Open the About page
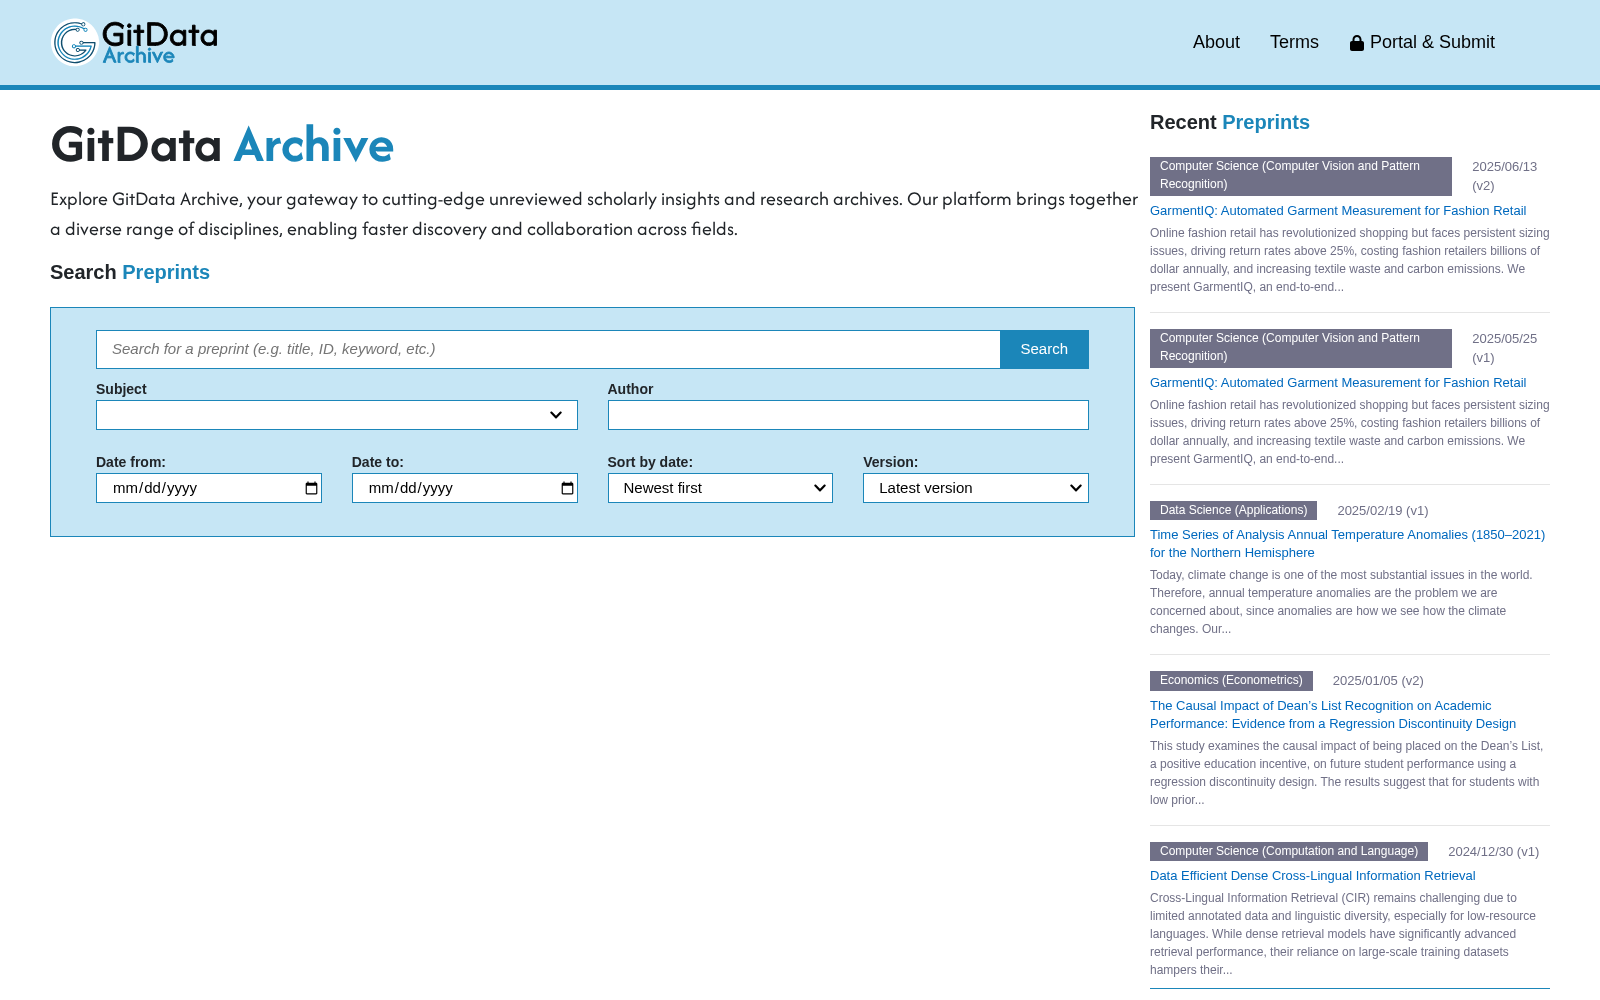1600x1000 pixels. pos(1216,42)
